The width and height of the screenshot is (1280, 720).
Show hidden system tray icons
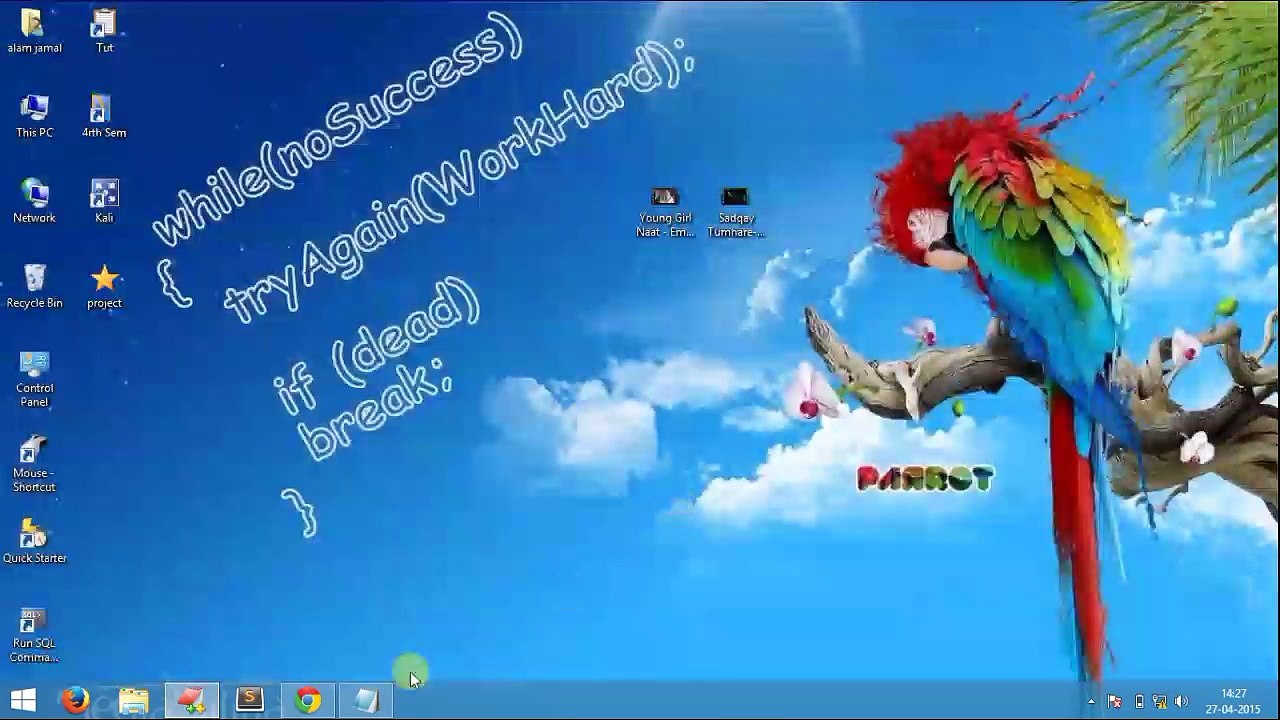point(1091,701)
